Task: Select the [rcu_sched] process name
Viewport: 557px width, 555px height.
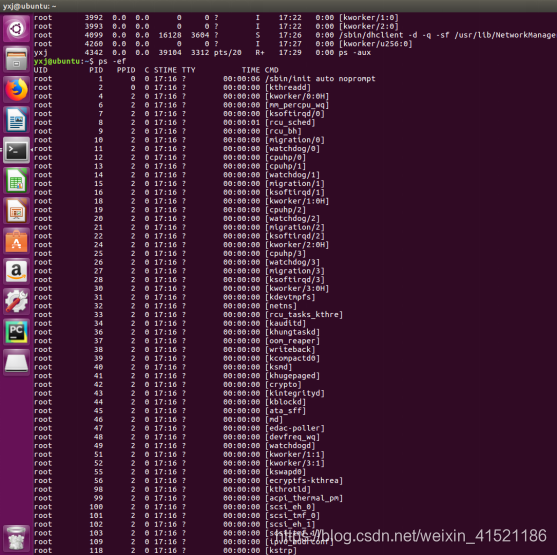Action: (290, 122)
